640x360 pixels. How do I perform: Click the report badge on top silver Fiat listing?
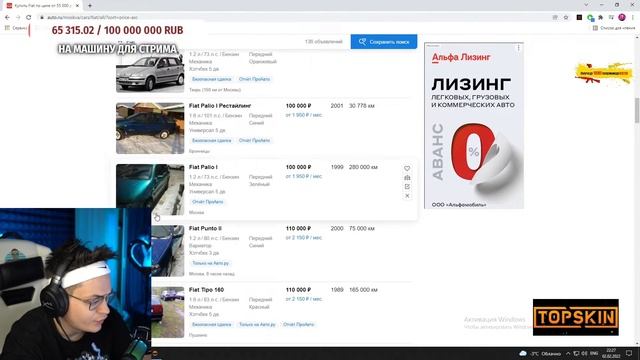tap(255, 79)
